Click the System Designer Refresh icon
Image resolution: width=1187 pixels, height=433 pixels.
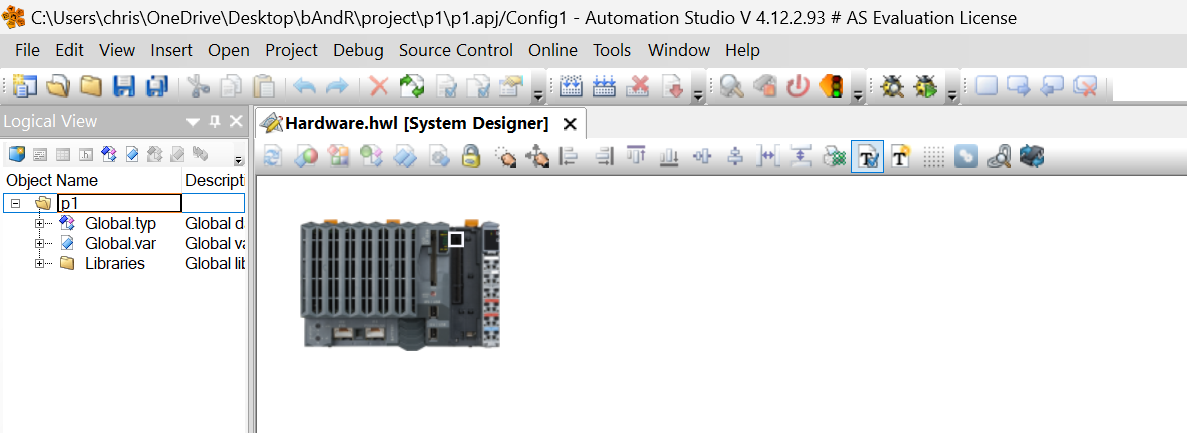[x=273, y=156]
